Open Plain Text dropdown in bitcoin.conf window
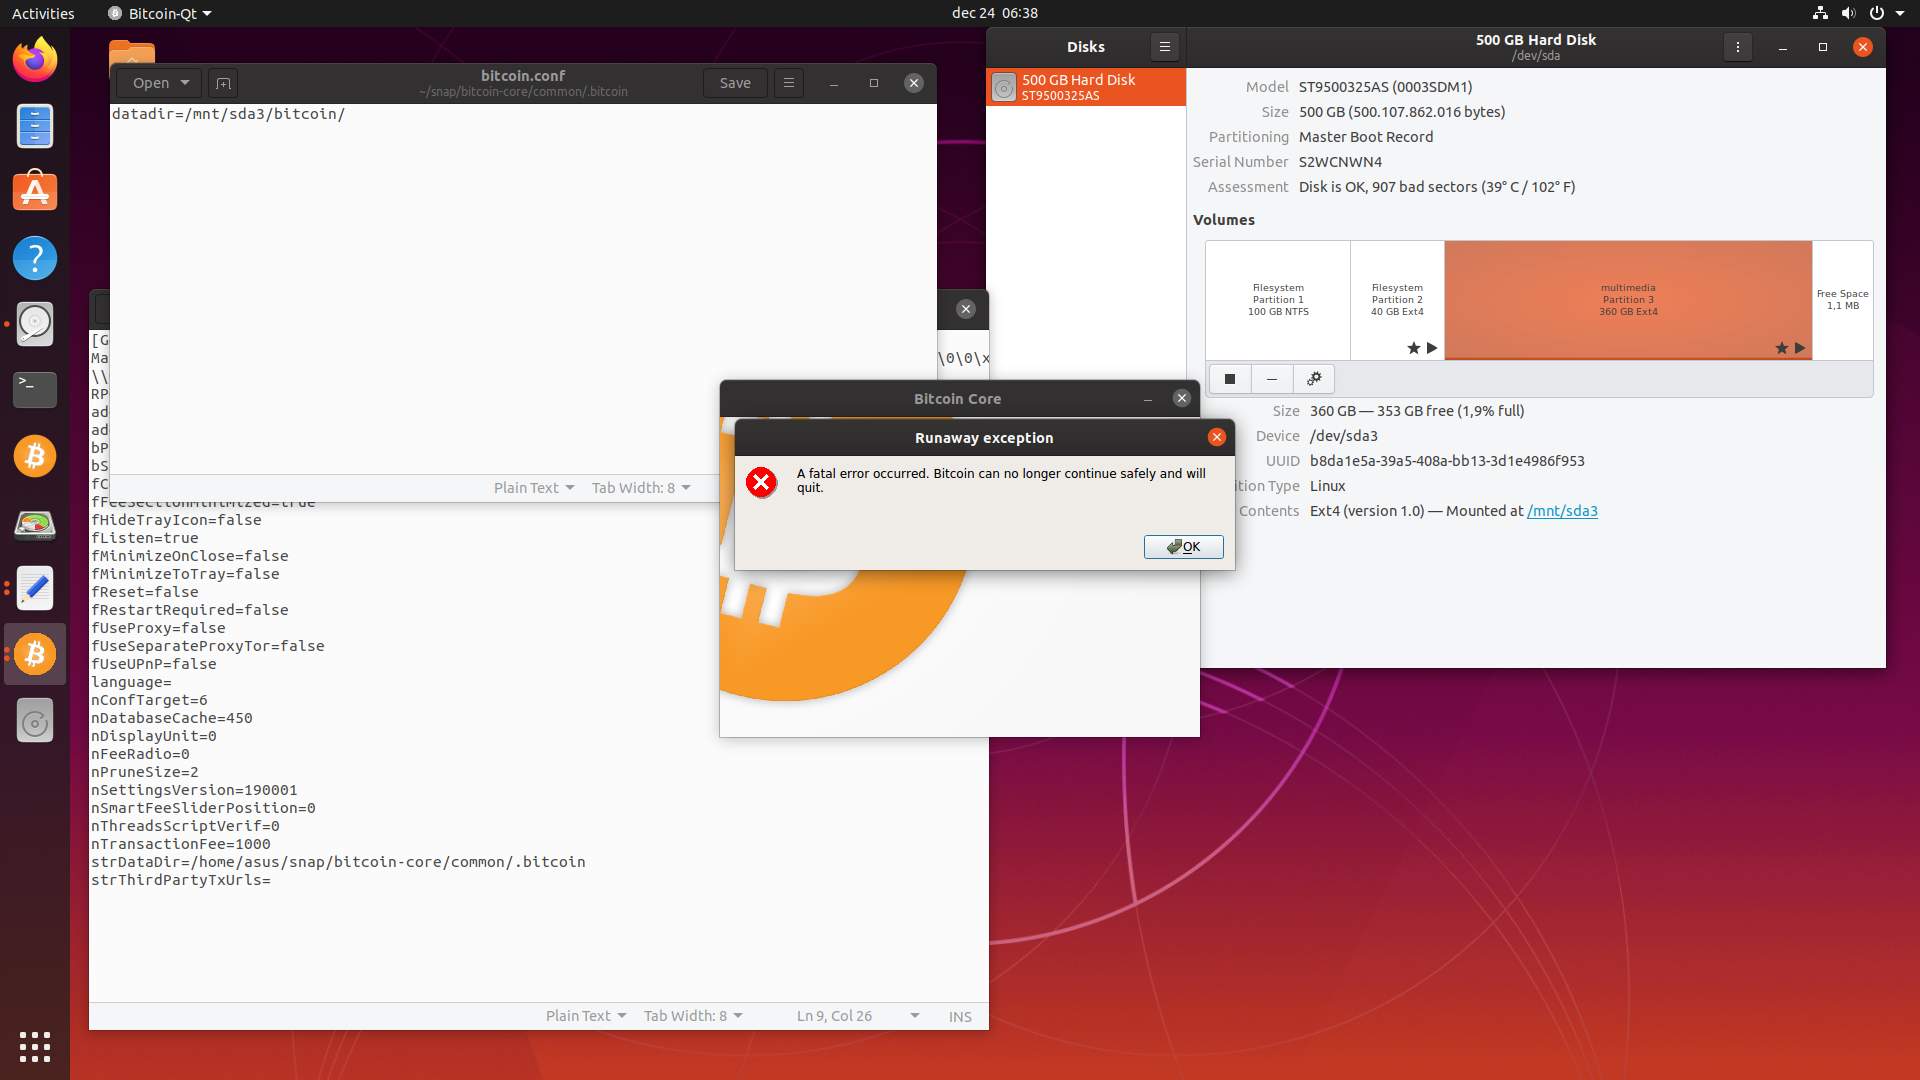This screenshot has height=1080, width=1920. [534, 488]
